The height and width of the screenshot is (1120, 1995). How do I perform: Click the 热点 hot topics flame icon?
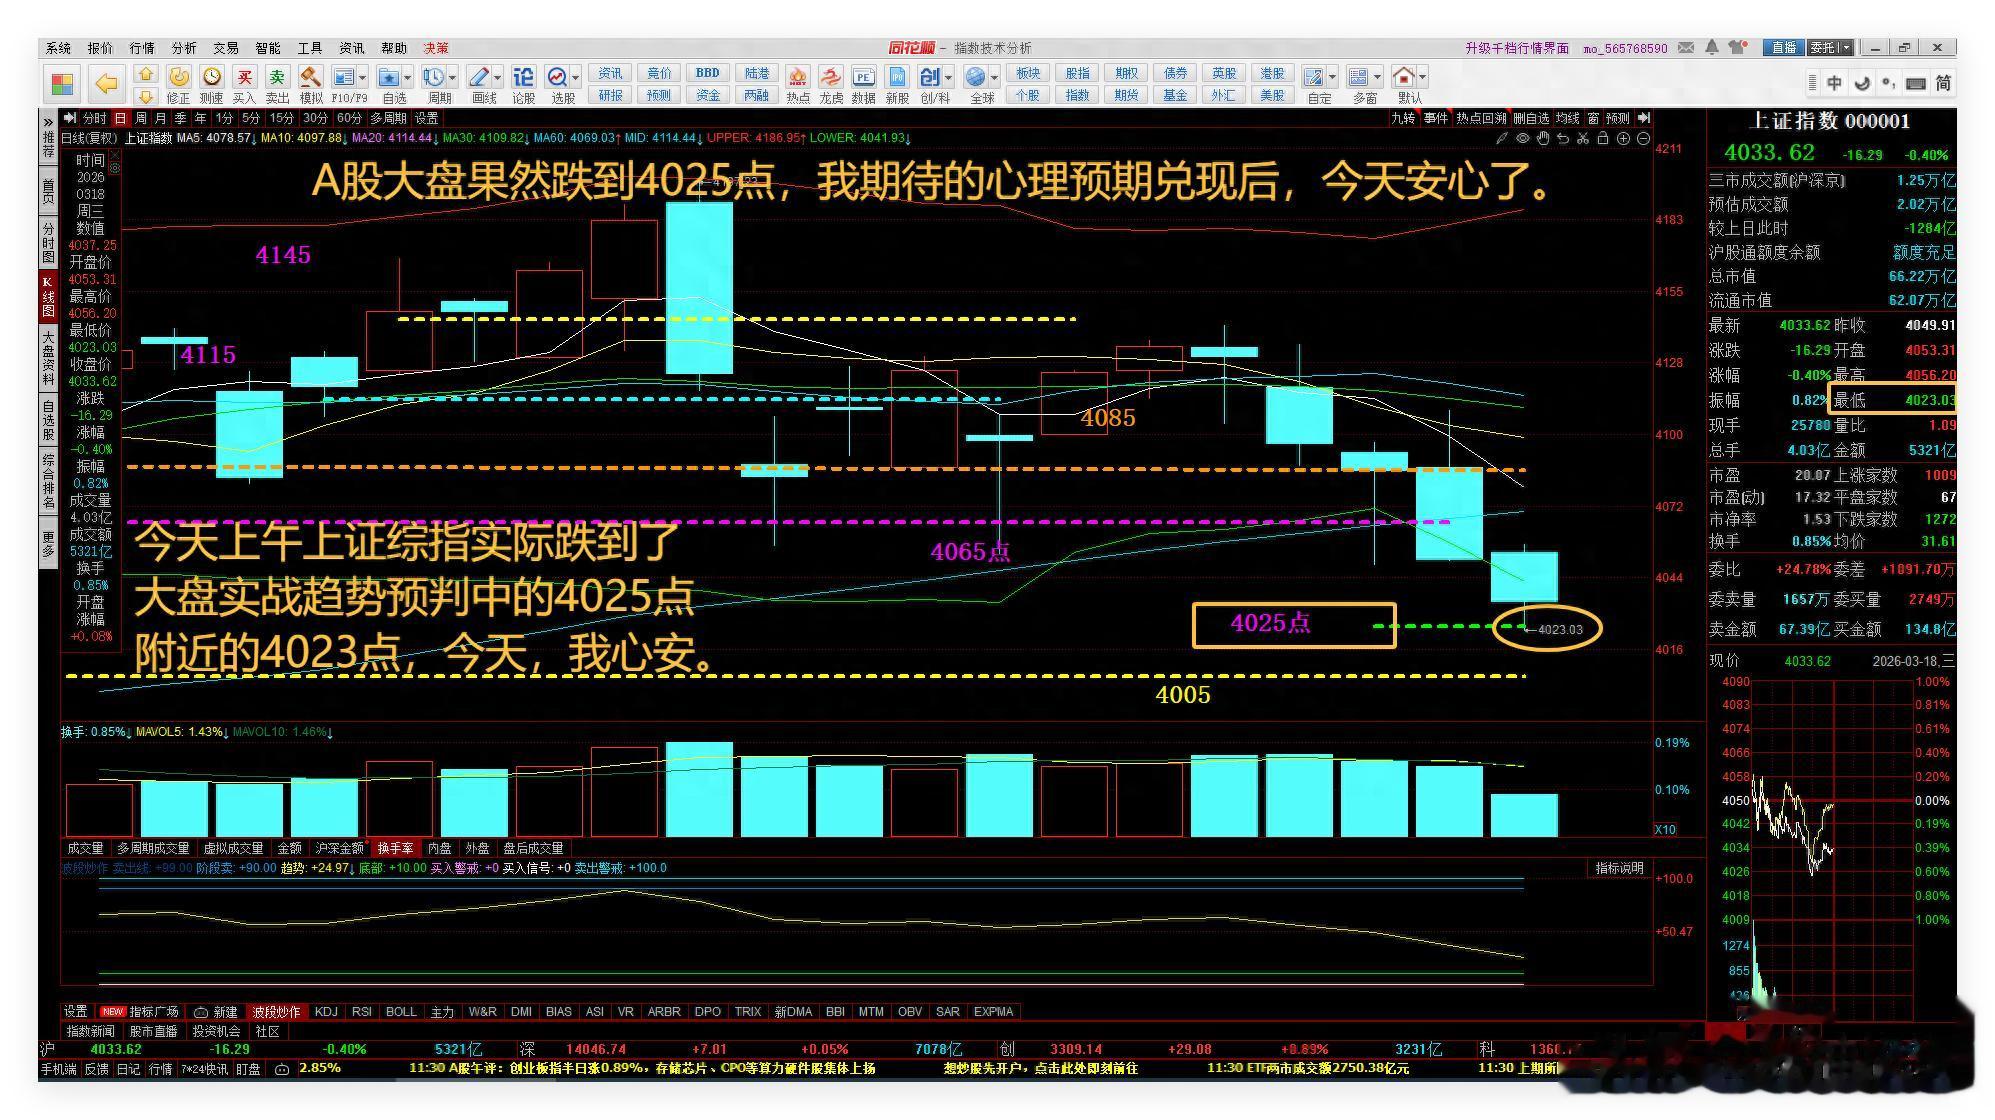tap(797, 77)
